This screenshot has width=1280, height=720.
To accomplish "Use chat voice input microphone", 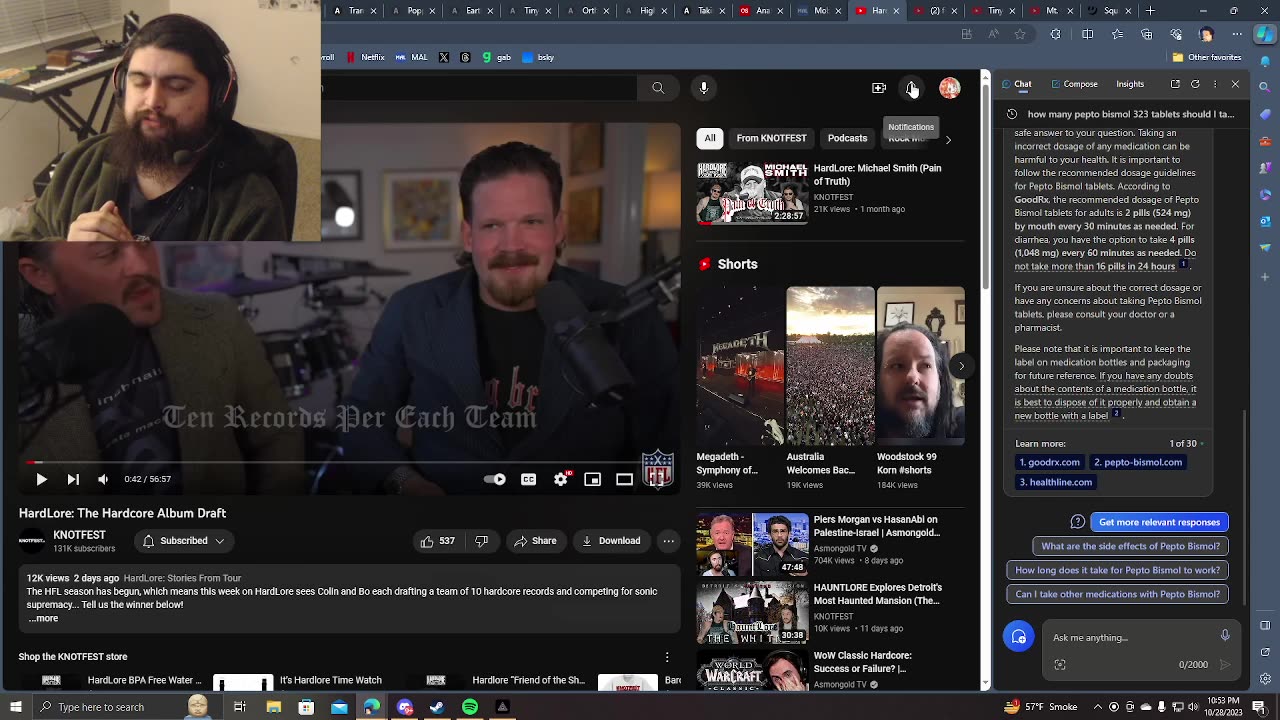I will (x=1225, y=636).
